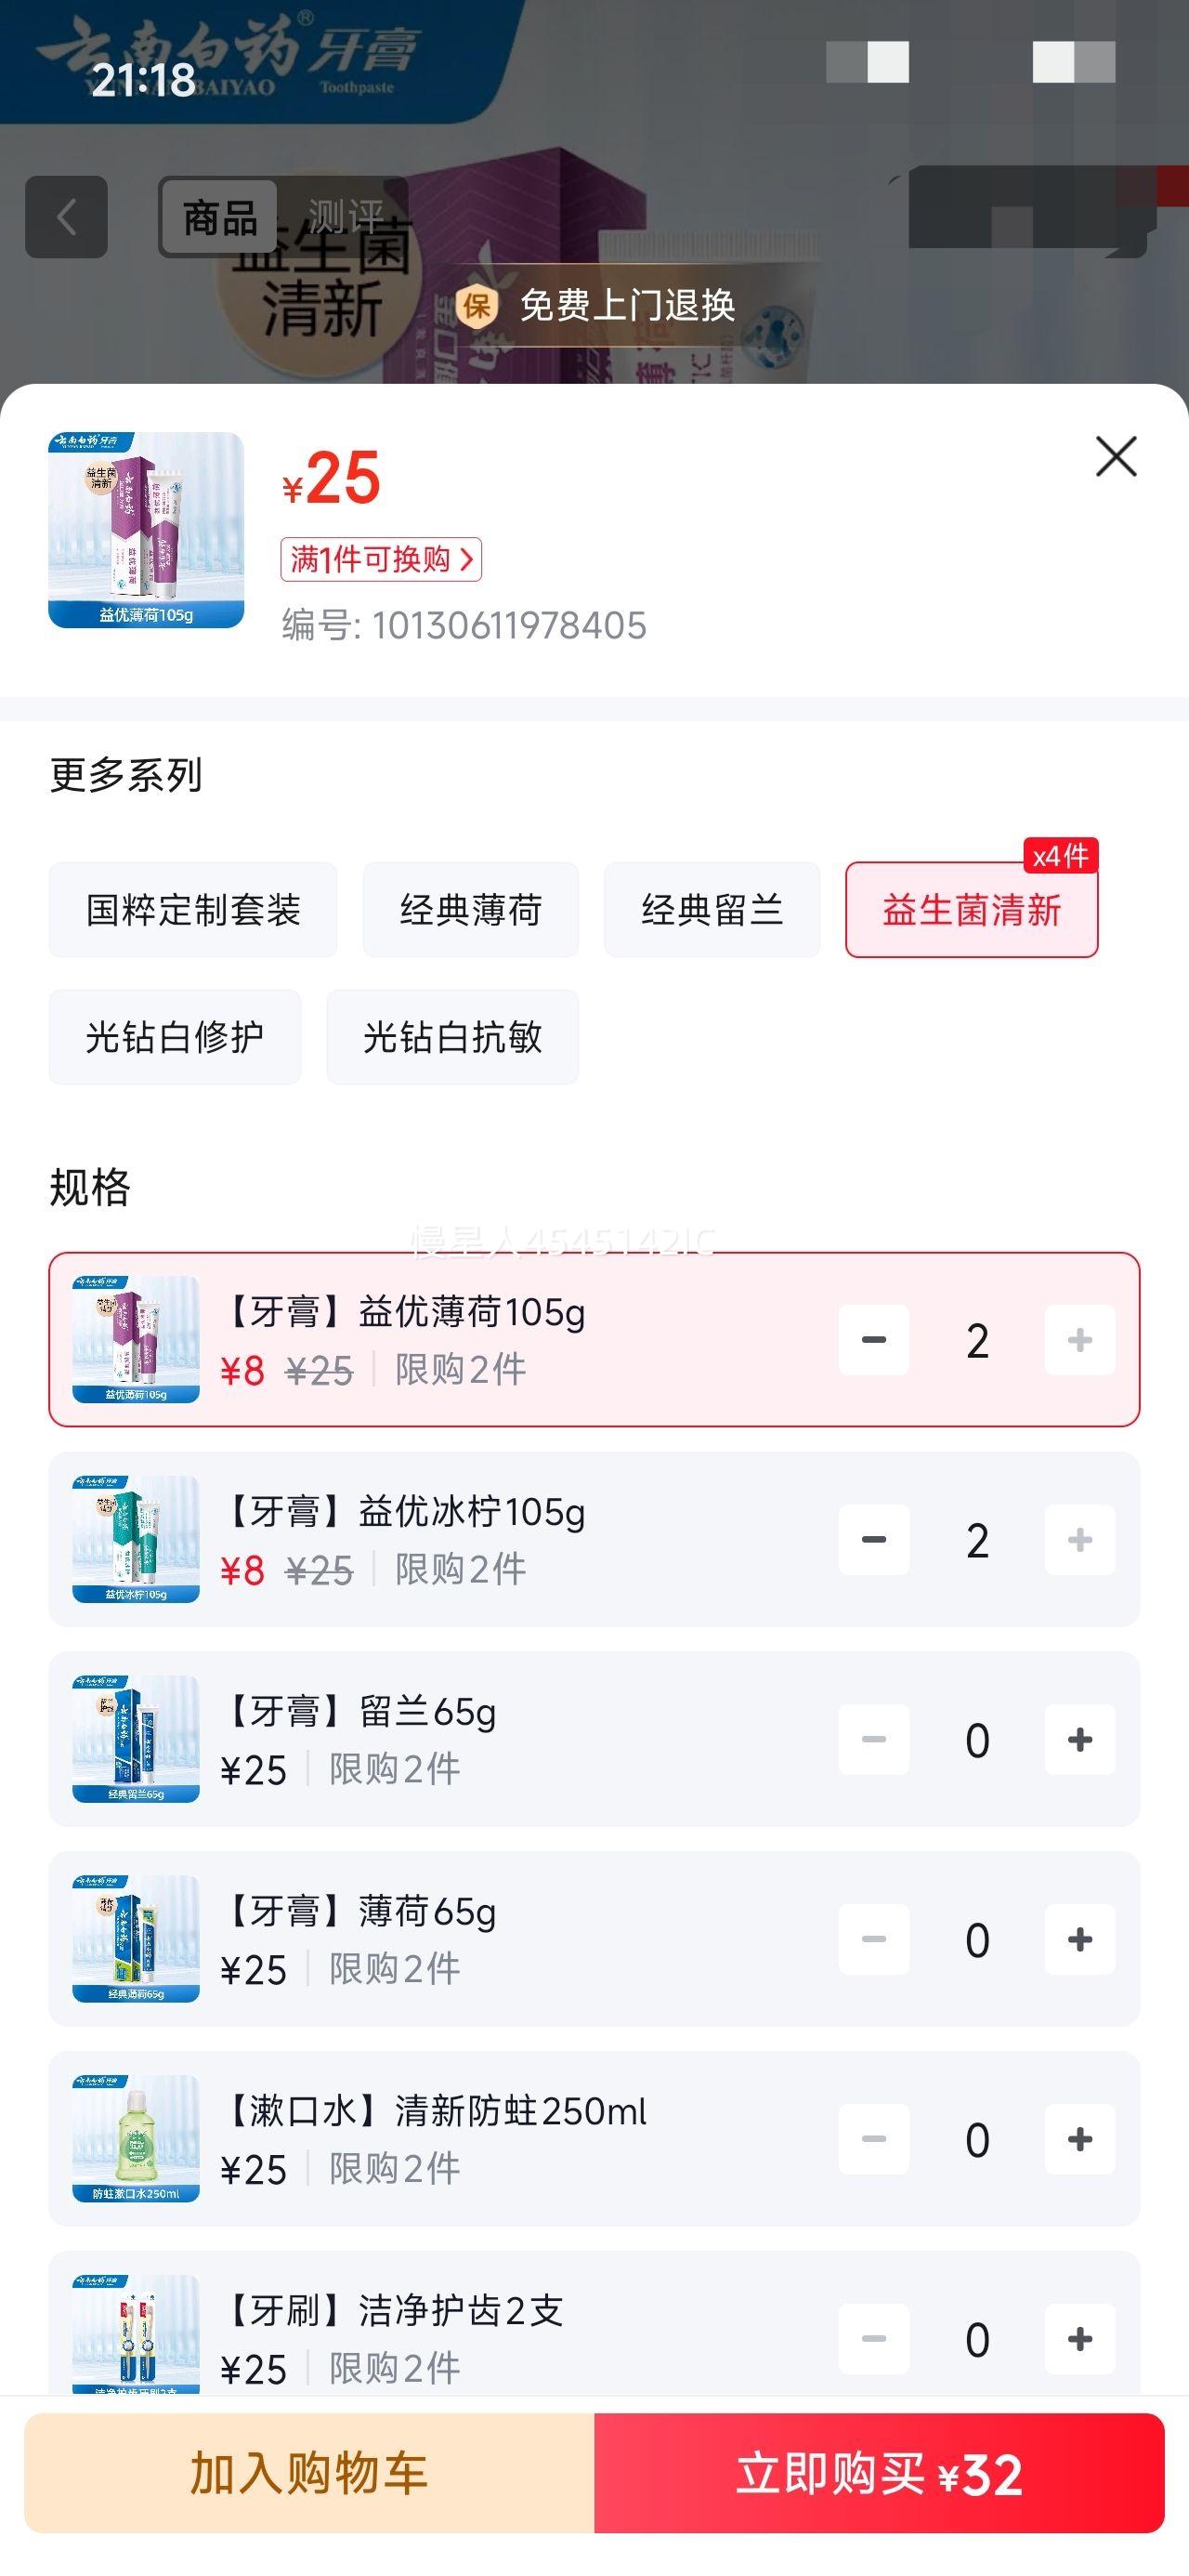Add one 洁净护齿2支 toothbrush with plus
Viewport: 1189px width, 2576px height.
point(1079,2339)
